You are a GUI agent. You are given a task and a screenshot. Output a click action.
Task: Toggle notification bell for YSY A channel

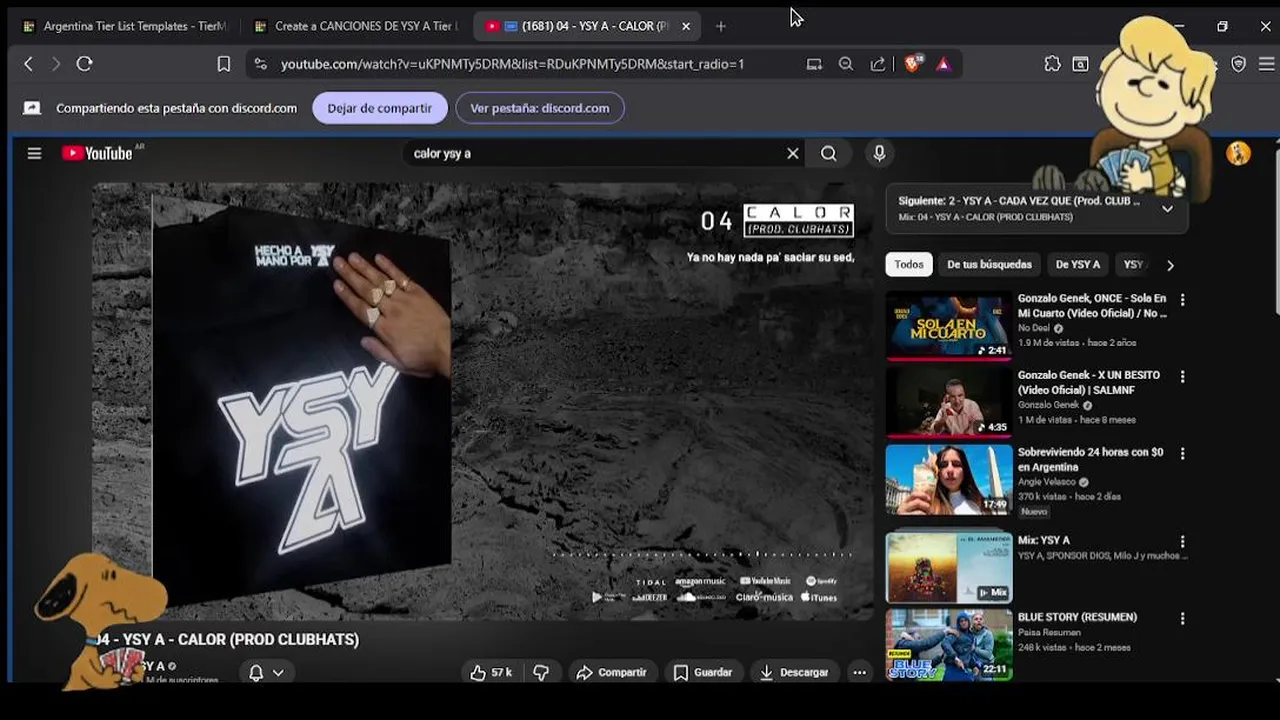(256, 672)
